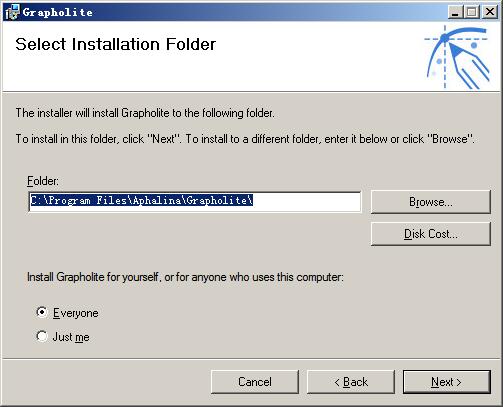Minimize the Grapholite installer window
Screen dimensions: 503x407
pos(455,12)
